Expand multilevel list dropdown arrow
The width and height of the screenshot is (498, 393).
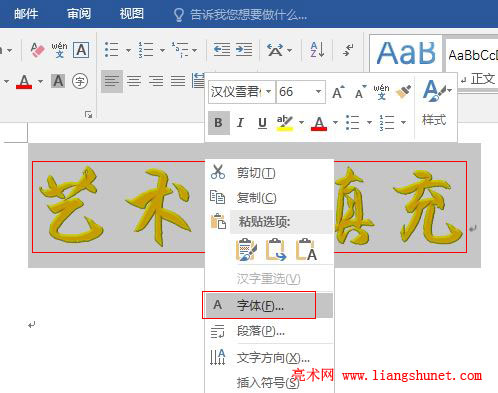point(194,50)
